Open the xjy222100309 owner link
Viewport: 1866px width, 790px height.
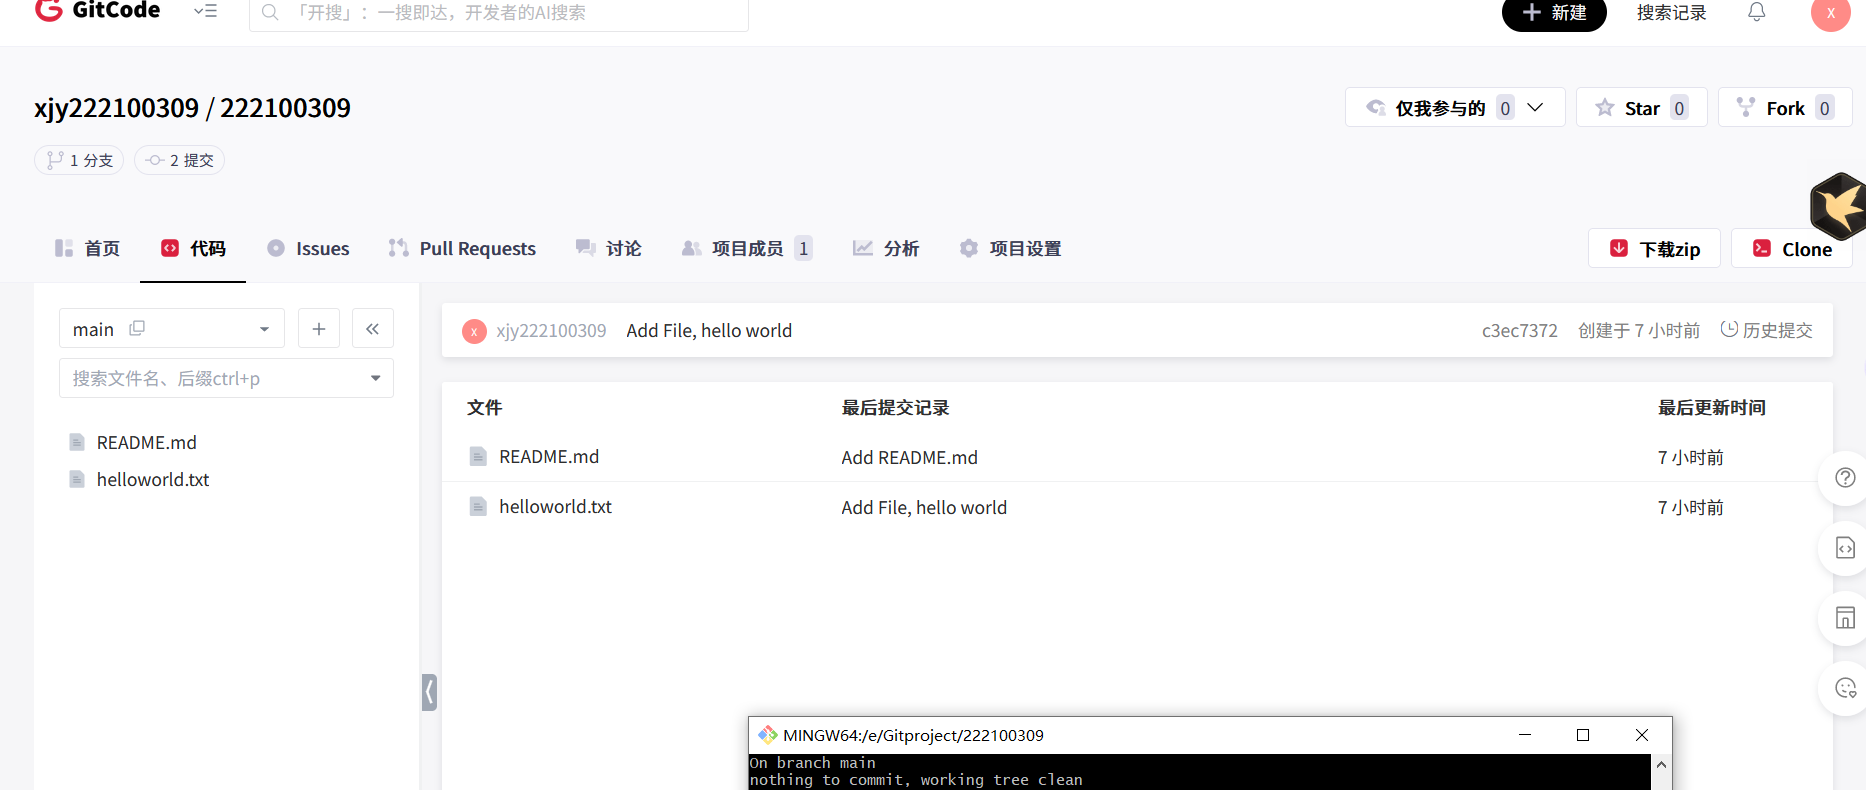pos(116,108)
